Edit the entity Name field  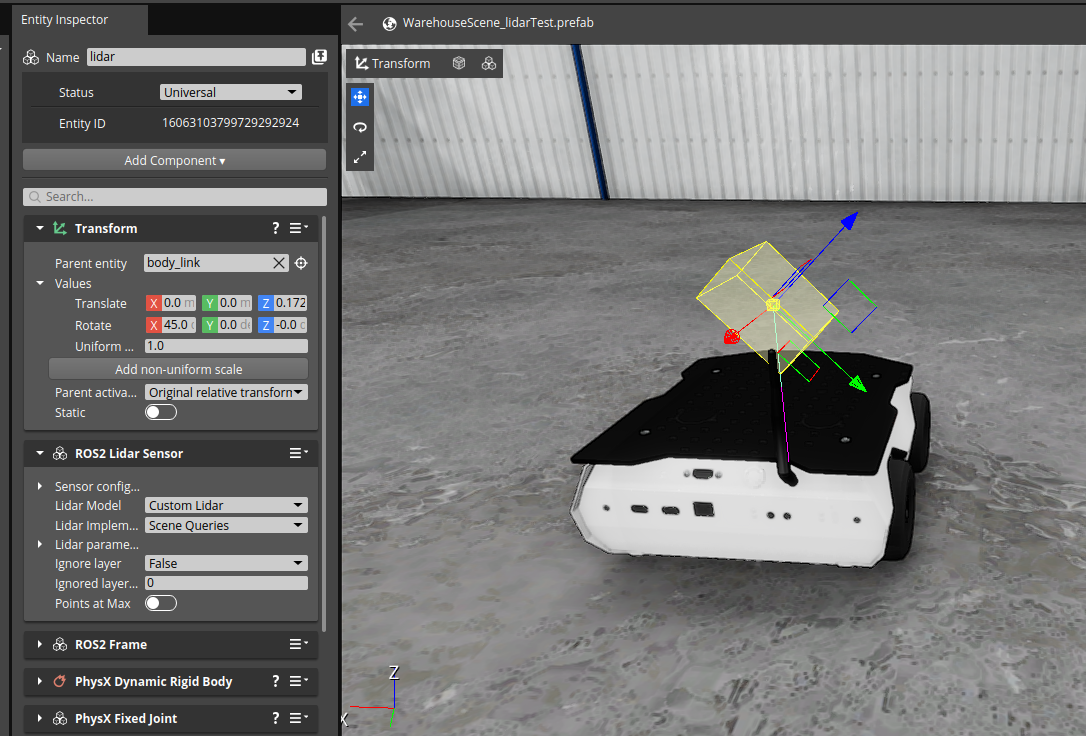click(196, 57)
